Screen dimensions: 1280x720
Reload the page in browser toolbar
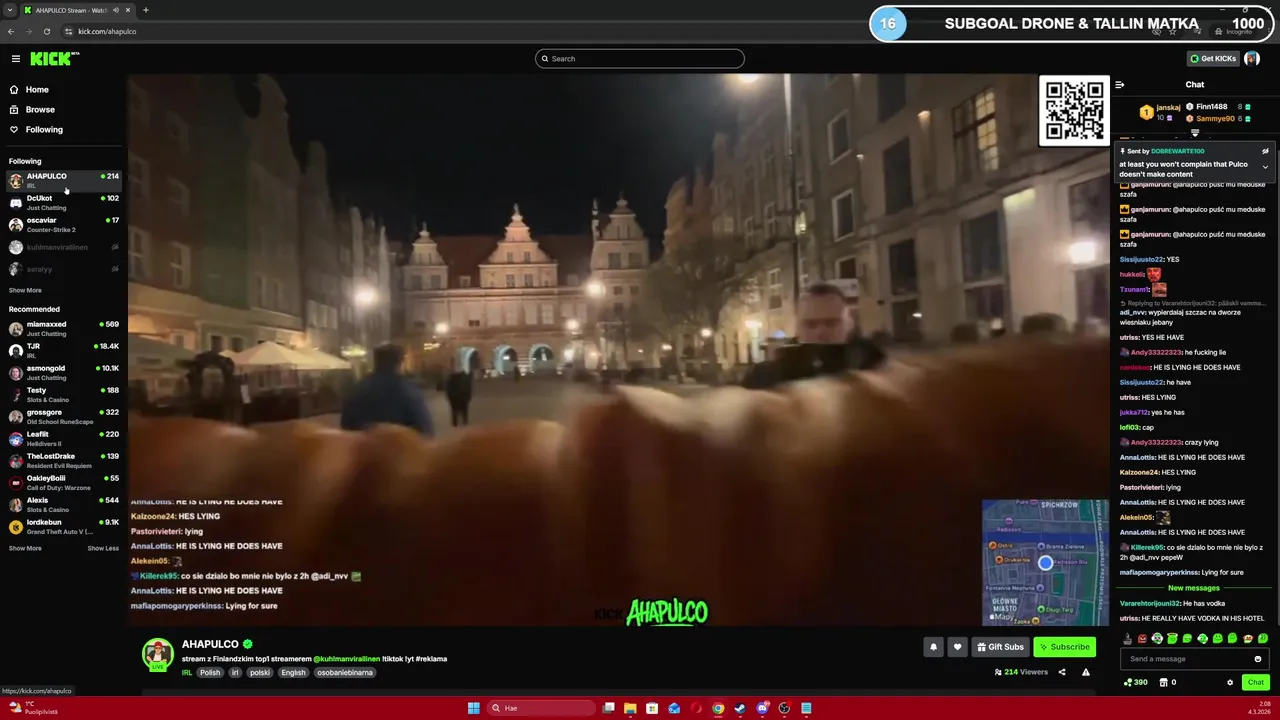(x=47, y=31)
